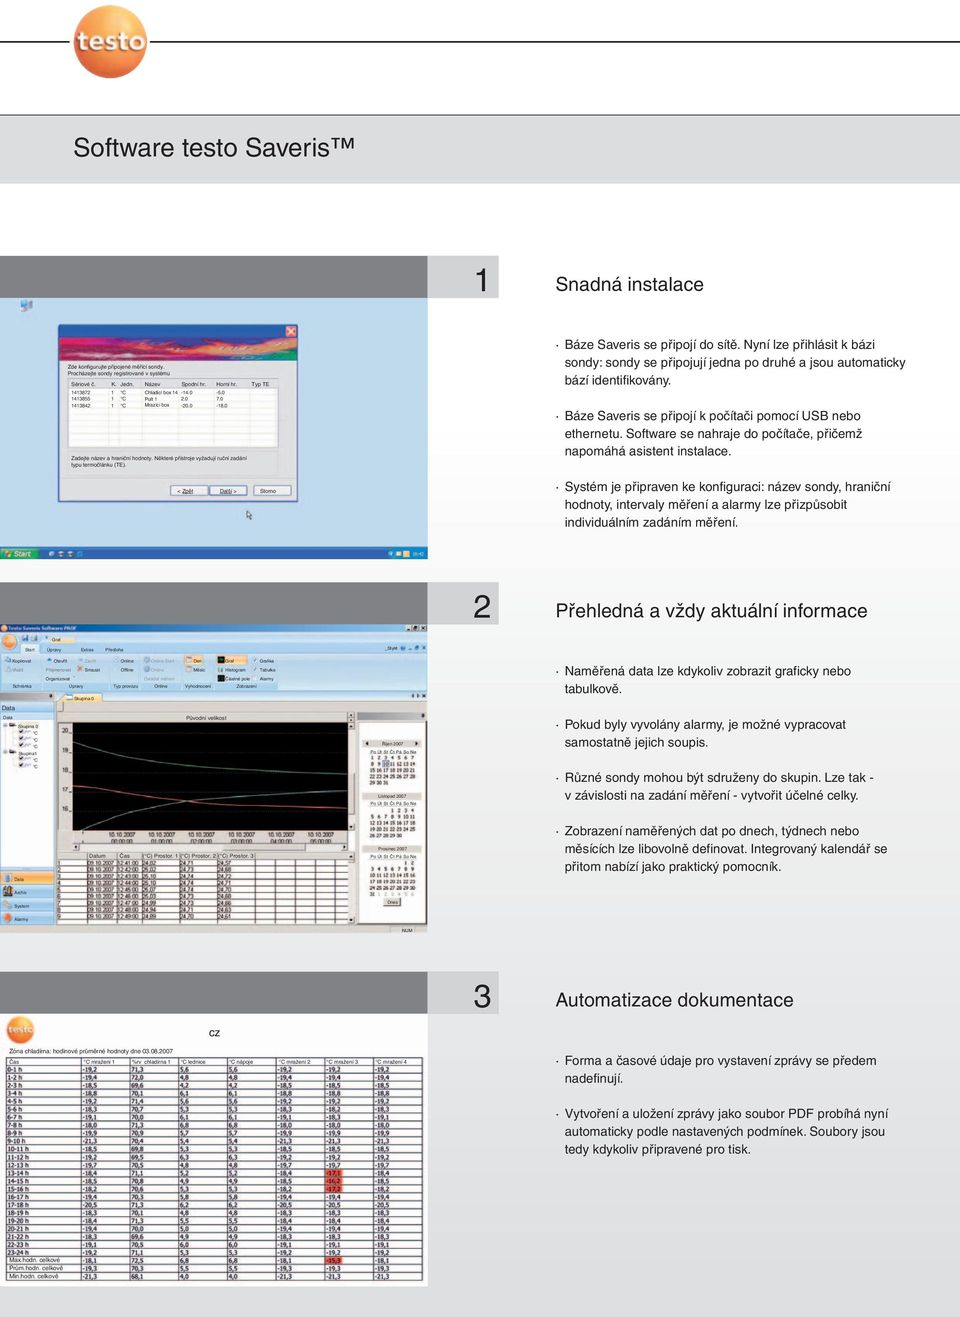
Task: Click the 'Další >' next button
Action: point(228,491)
